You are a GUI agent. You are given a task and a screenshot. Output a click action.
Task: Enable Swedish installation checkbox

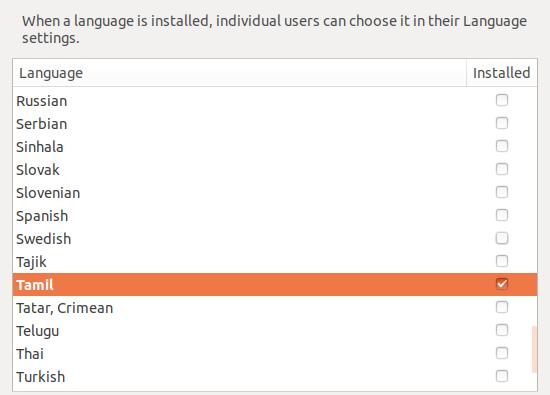coord(502,238)
